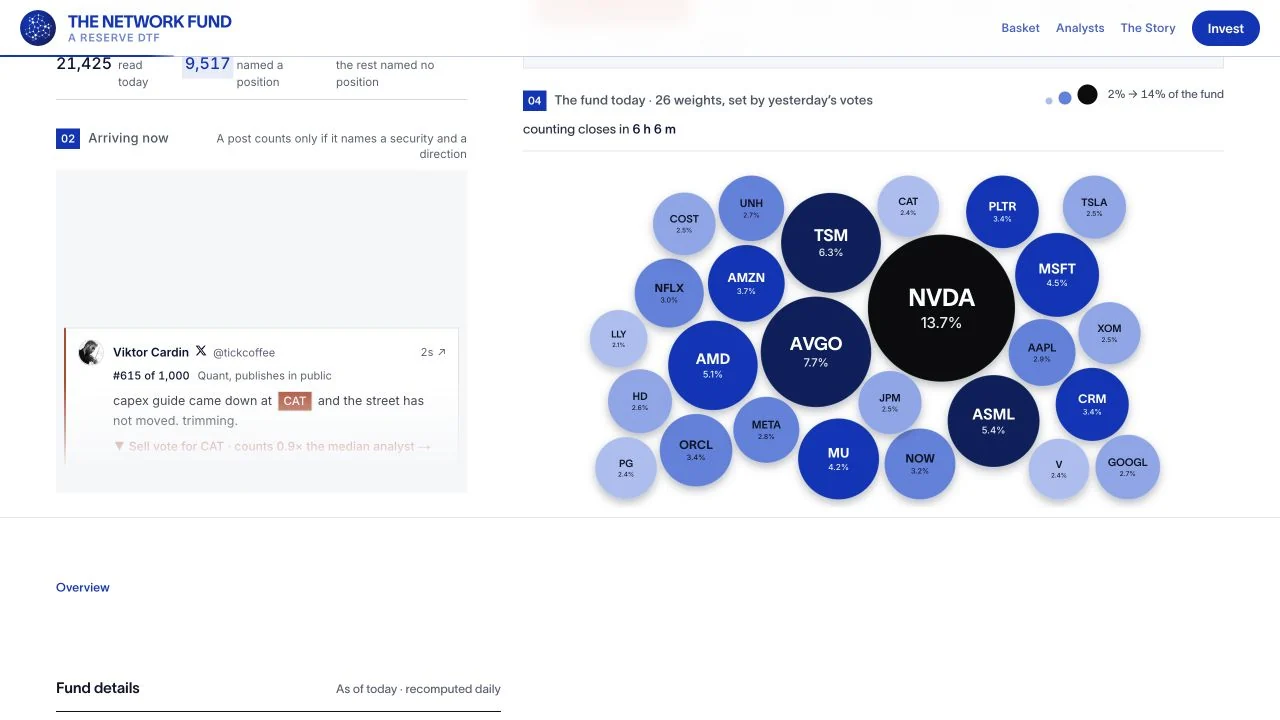Go to The Story page

coord(1148,28)
